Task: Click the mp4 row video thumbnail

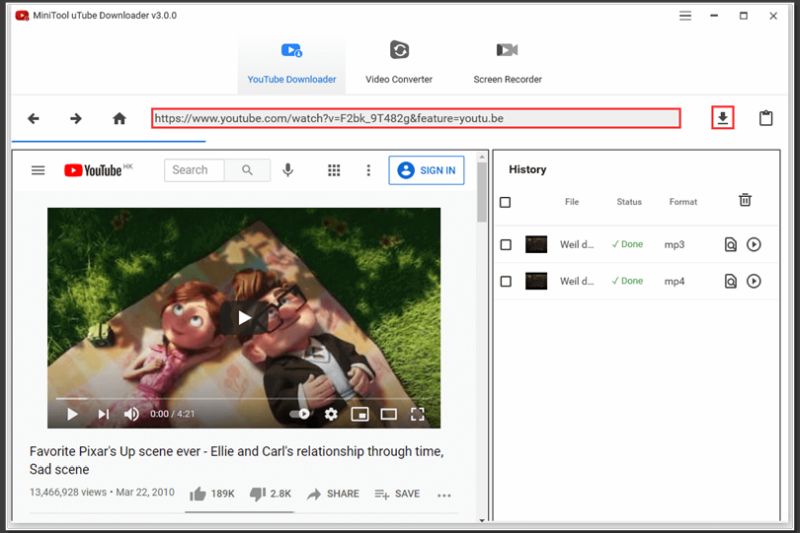Action: coord(536,281)
